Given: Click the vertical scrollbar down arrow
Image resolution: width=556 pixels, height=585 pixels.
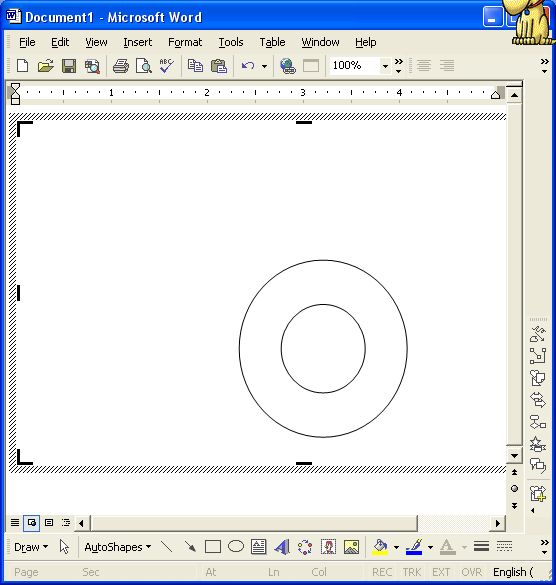Looking at the screenshot, I should point(514,456).
